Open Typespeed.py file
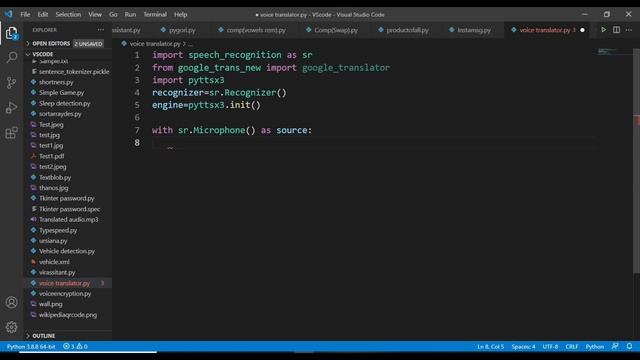 coord(58,230)
